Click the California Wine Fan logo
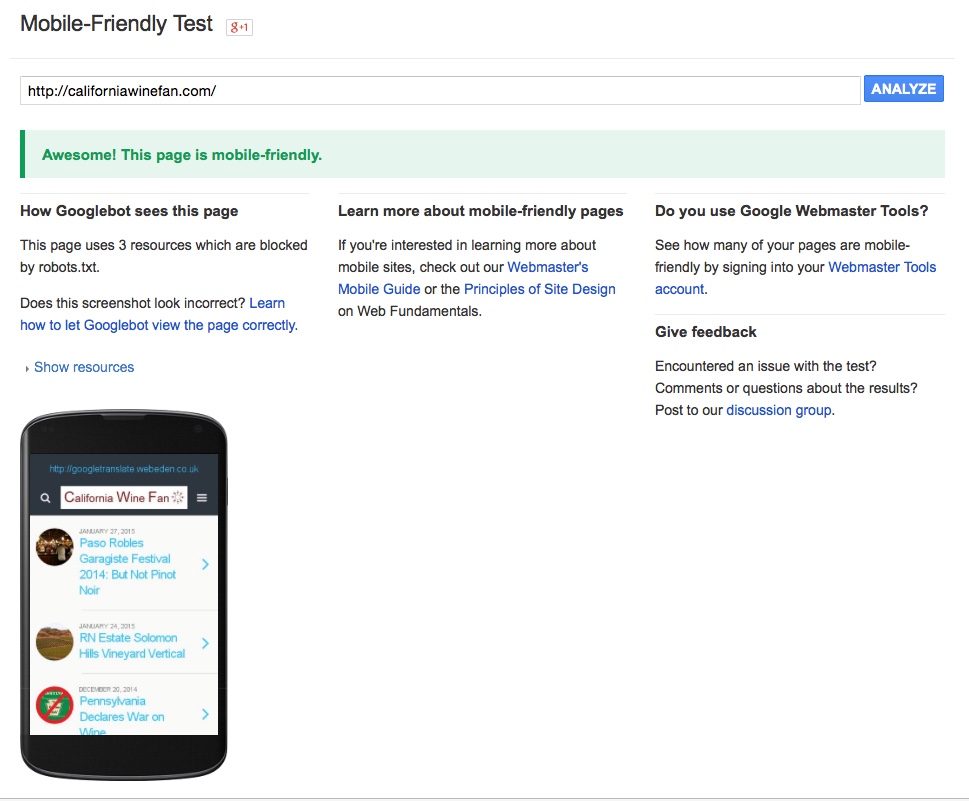 (x=124, y=498)
